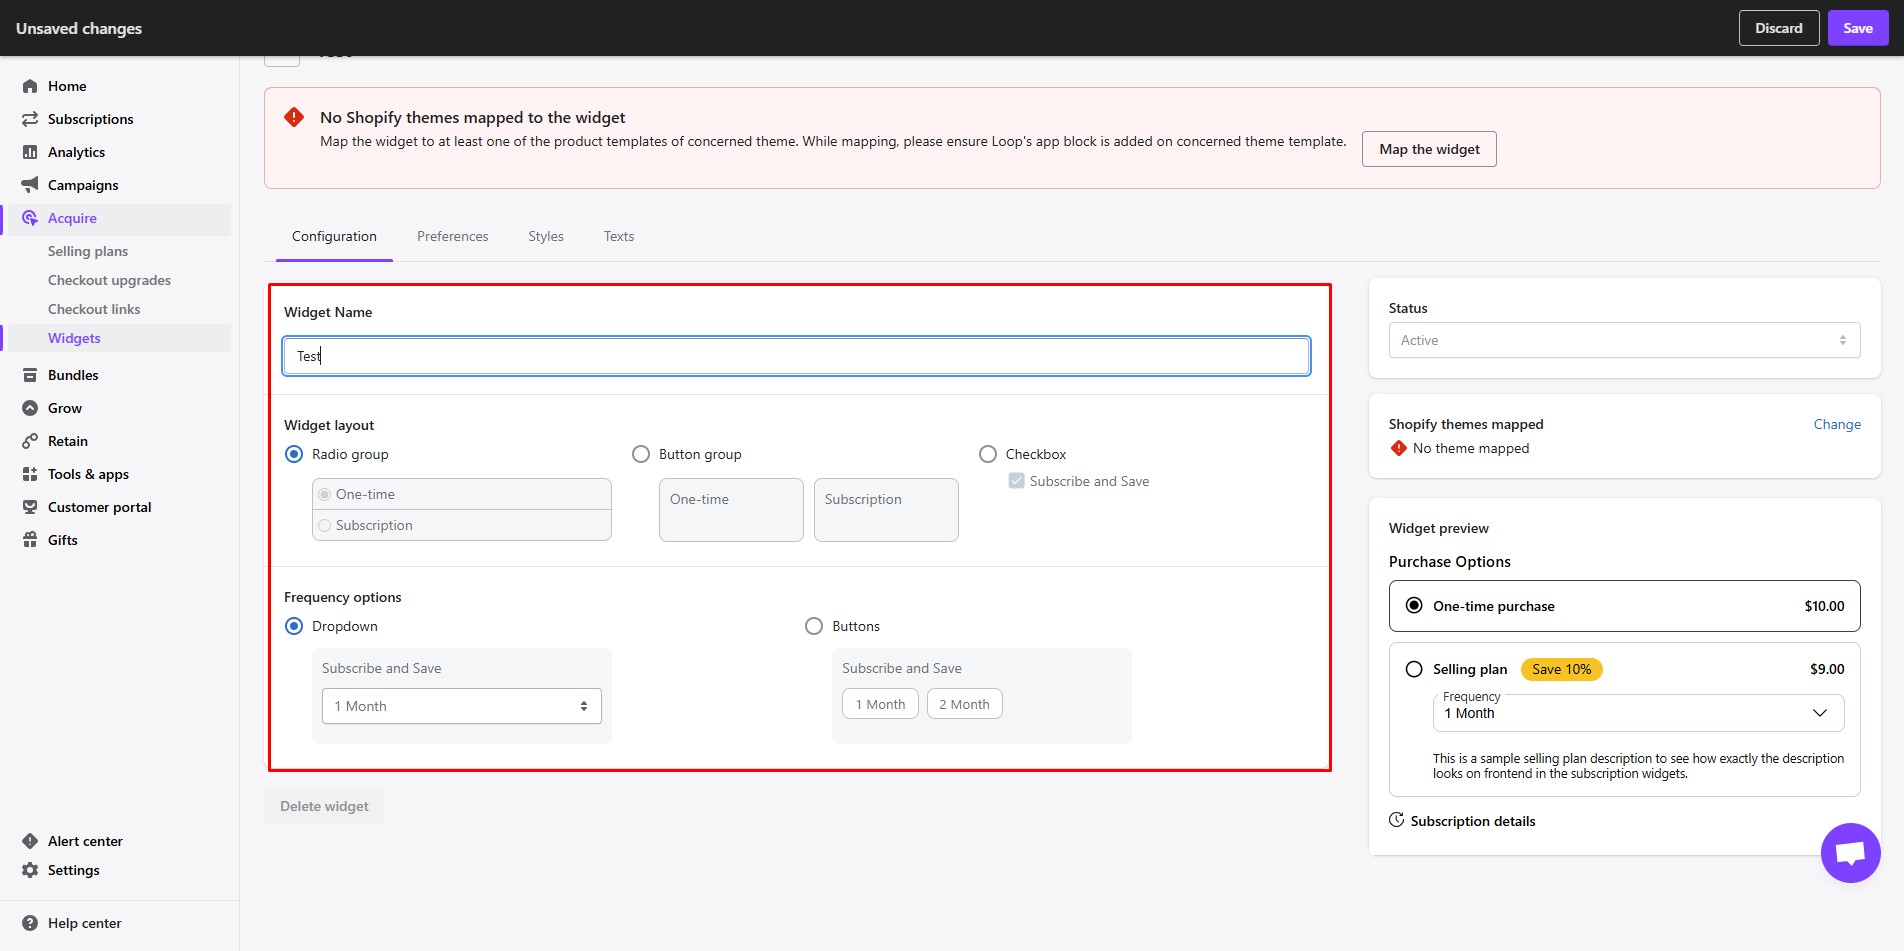Select Button group widget layout
The width and height of the screenshot is (1904, 951).
[641, 454]
